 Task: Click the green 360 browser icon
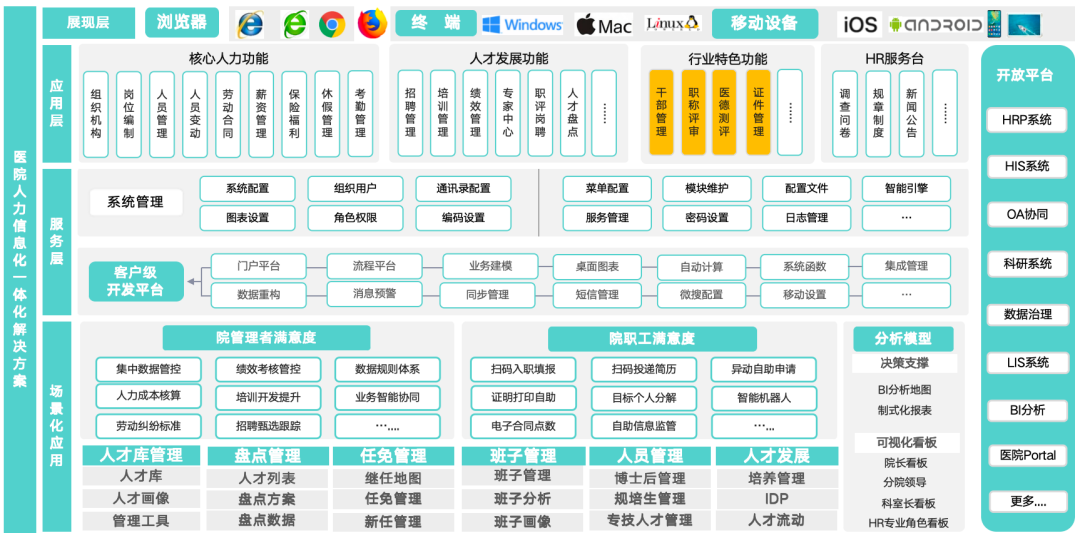[x=295, y=25]
